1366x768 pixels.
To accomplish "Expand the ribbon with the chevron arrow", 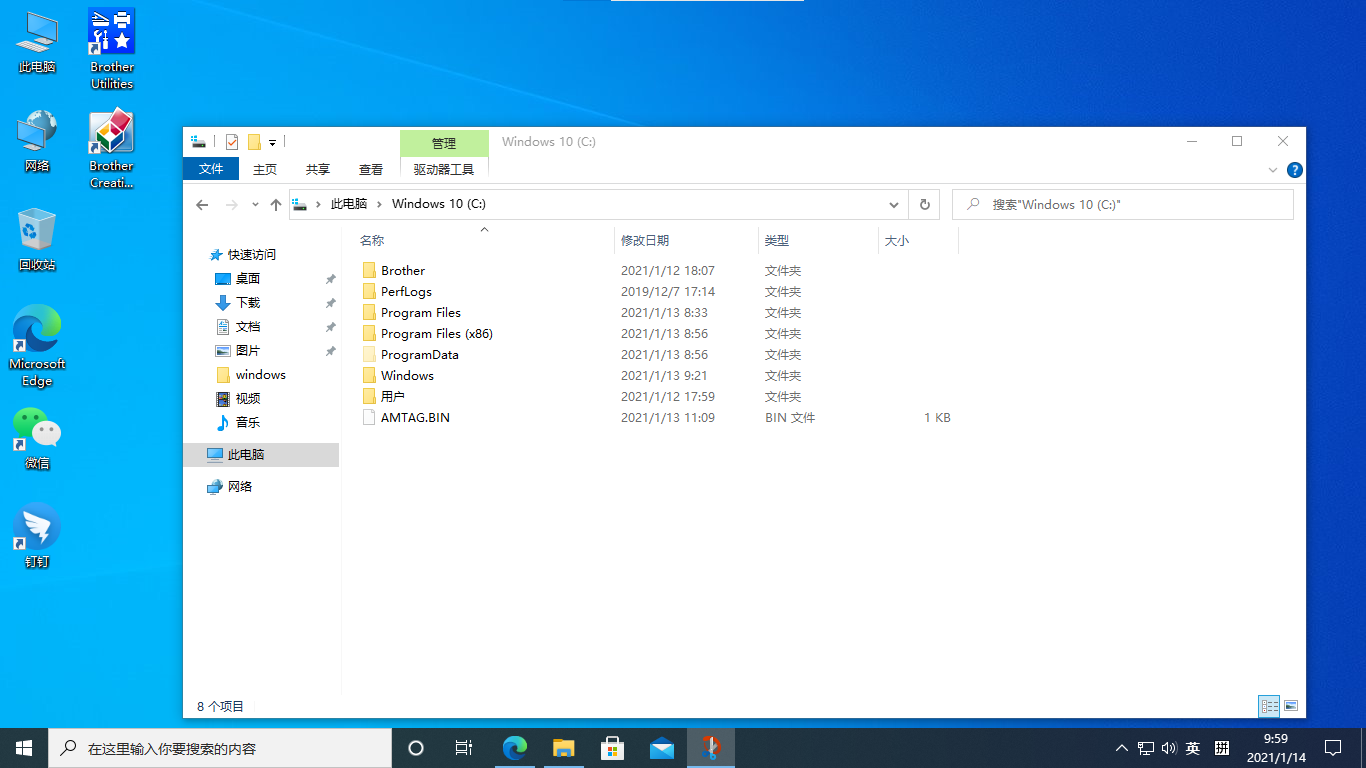I will [x=1272, y=170].
